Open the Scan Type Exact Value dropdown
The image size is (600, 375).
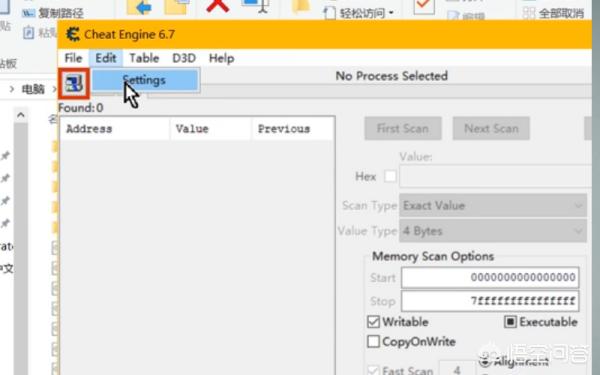pyautogui.click(x=493, y=206)
